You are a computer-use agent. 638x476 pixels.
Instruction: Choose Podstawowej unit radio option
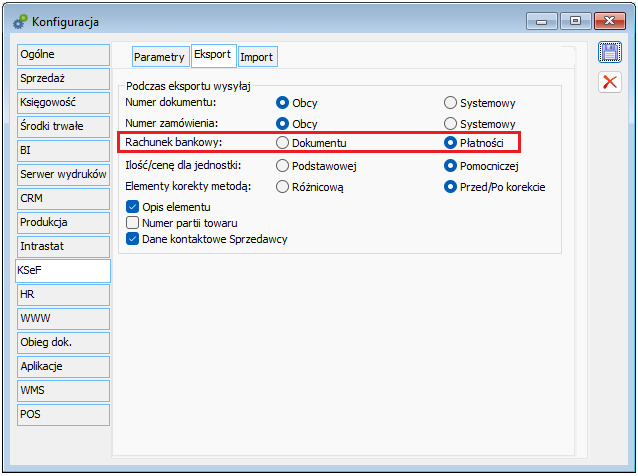click(282, 165)
